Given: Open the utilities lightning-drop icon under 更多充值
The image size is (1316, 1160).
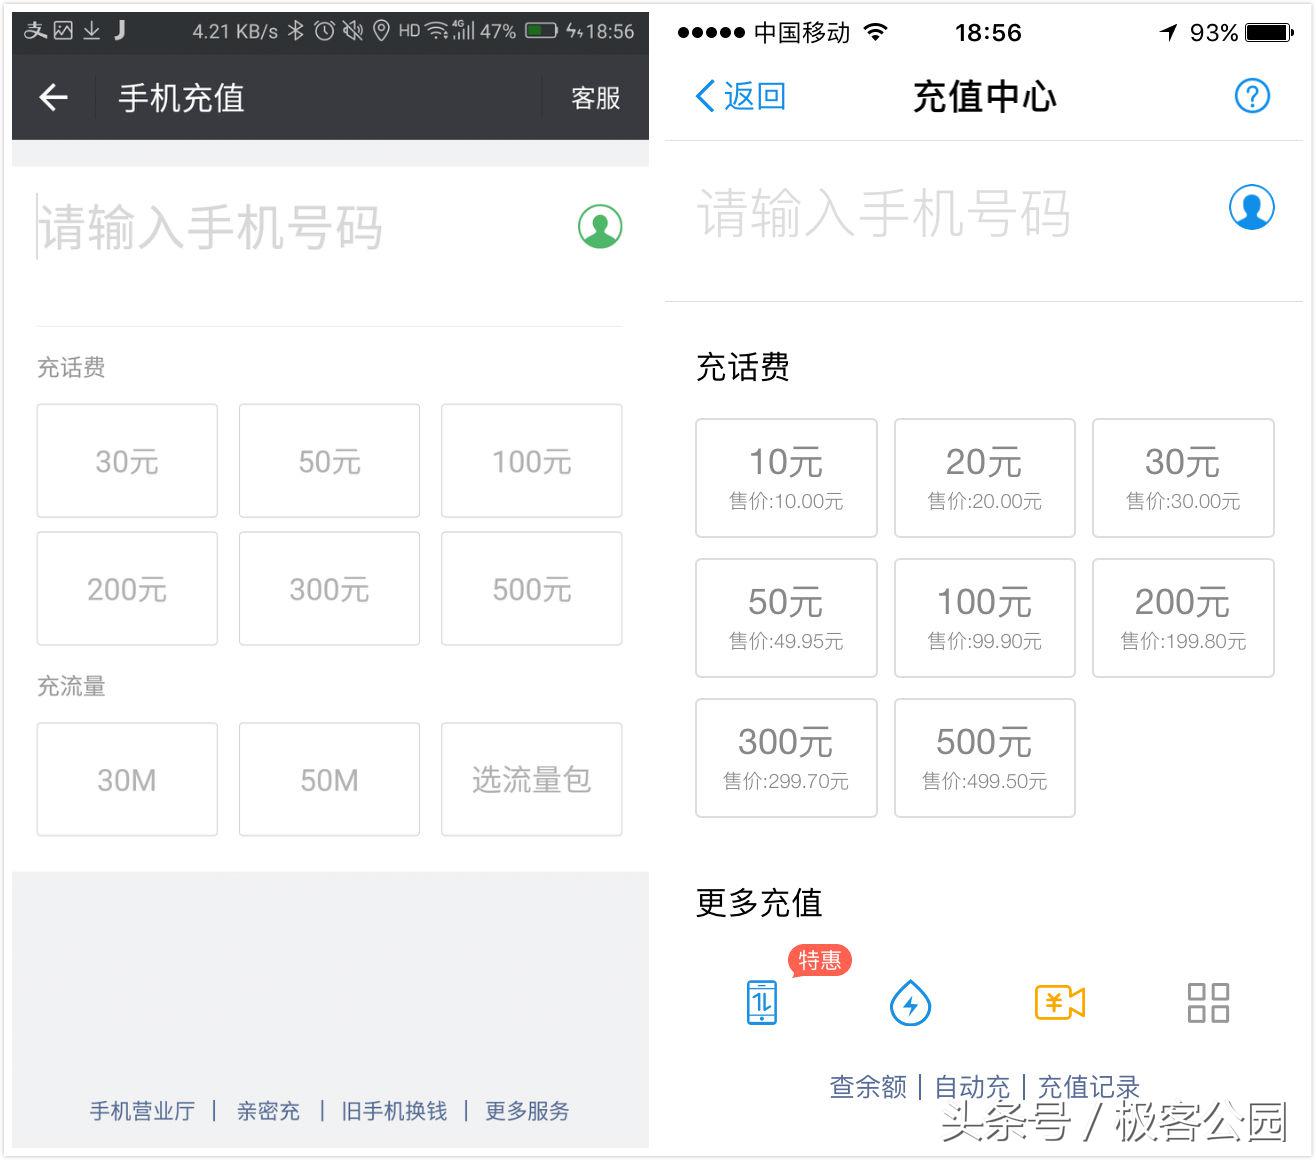Looking at the screenshot, I should click(x=909, y=1003).
